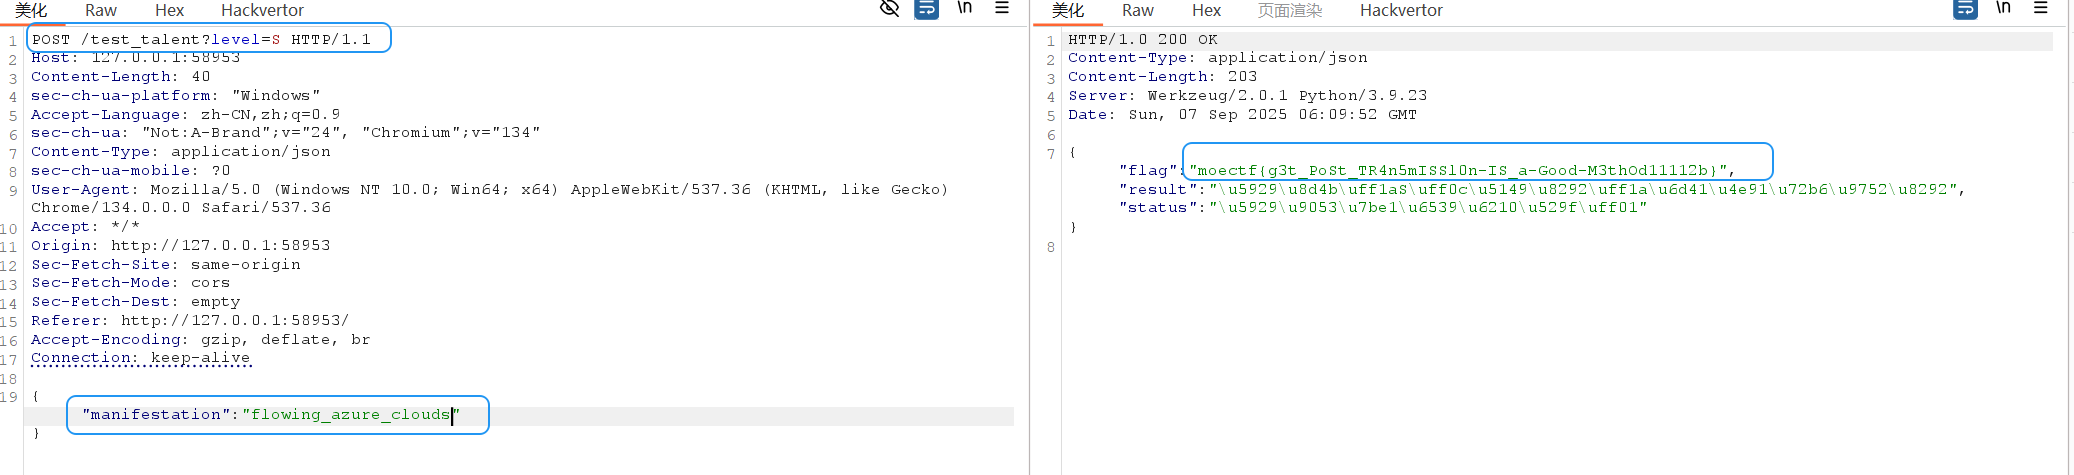
Task: Click the Server: Werkzeug/2.0.1 header
Action: (1247, 96)
